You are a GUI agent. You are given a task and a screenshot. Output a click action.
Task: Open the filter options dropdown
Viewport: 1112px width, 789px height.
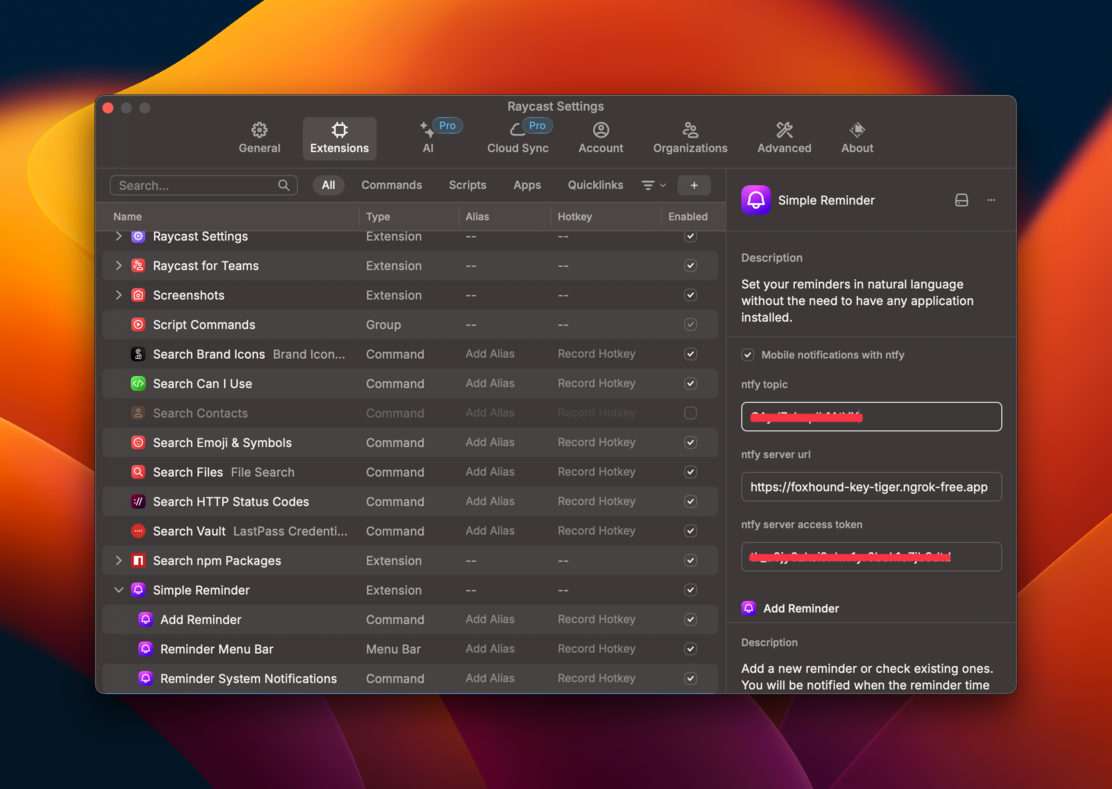(653, 185)
